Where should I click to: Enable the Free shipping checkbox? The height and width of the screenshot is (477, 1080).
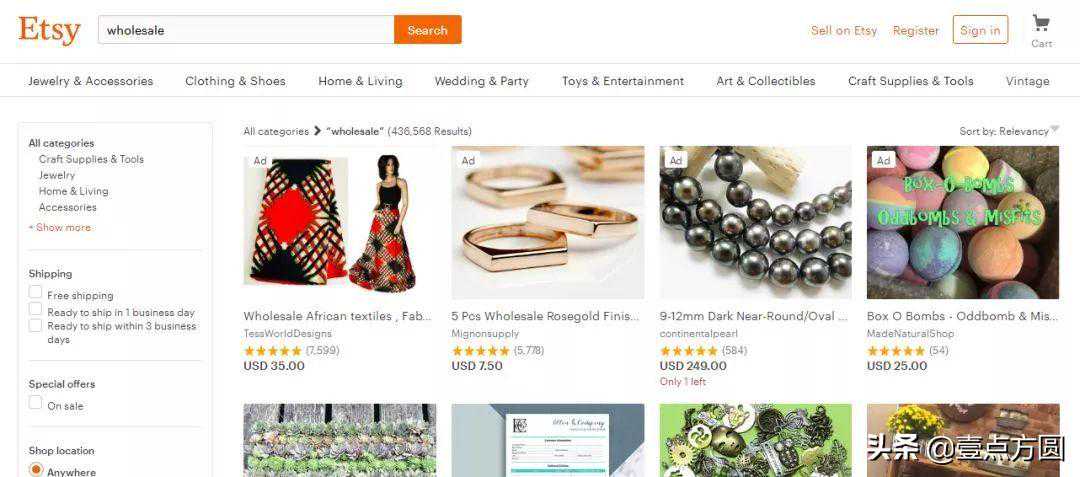pos(36,293)
